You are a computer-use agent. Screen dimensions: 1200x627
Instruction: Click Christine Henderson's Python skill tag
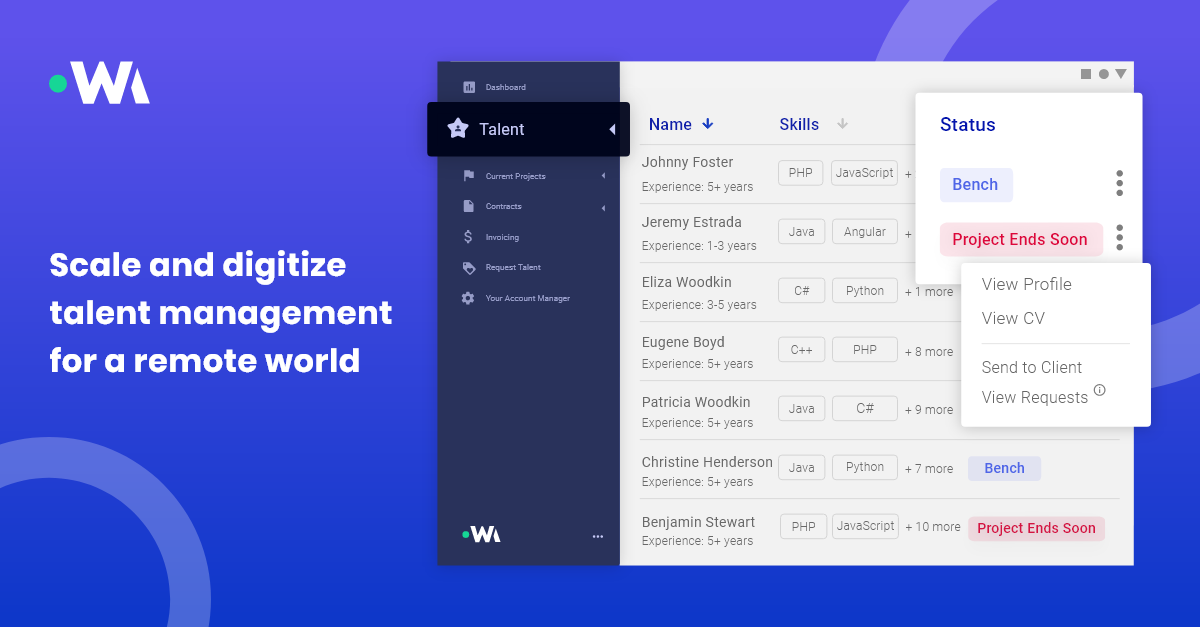865,467
